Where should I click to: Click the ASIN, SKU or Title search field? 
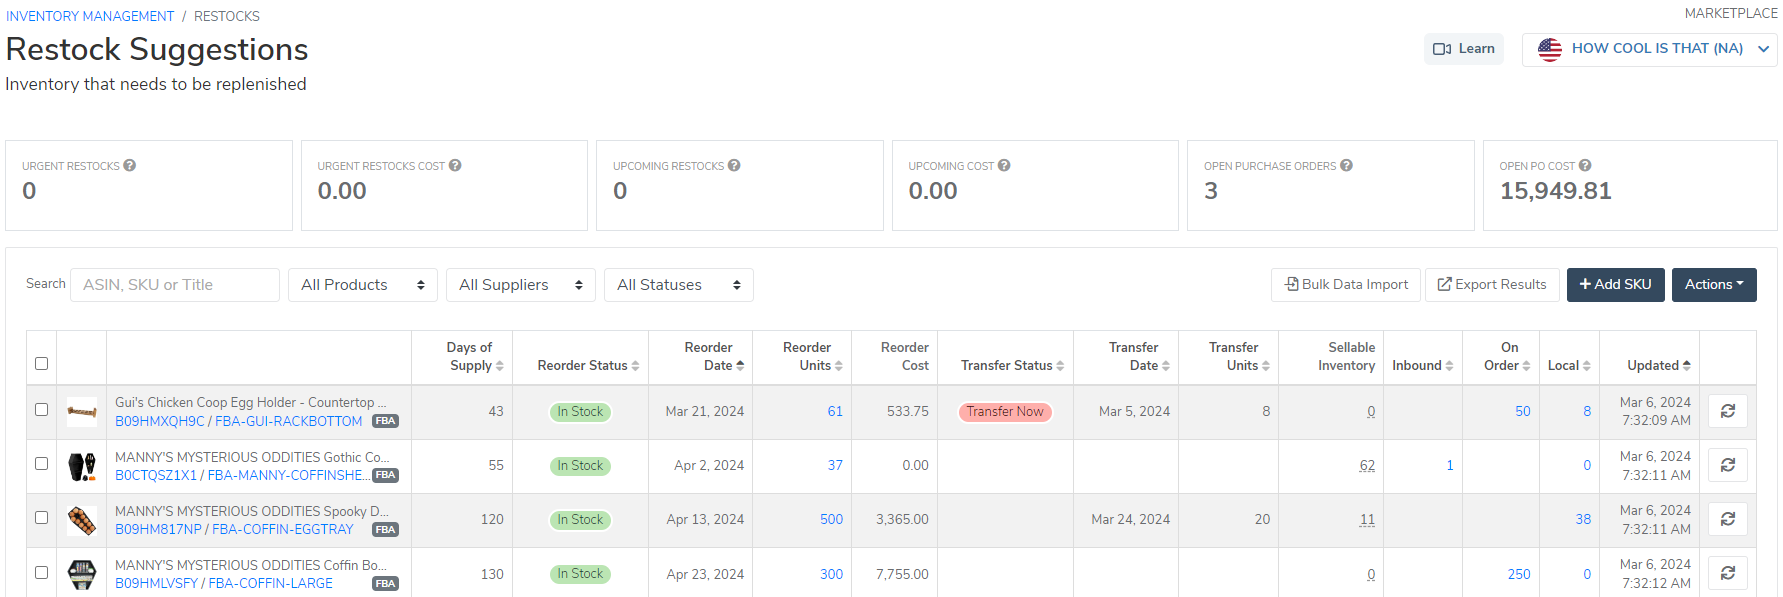point(175,285)
